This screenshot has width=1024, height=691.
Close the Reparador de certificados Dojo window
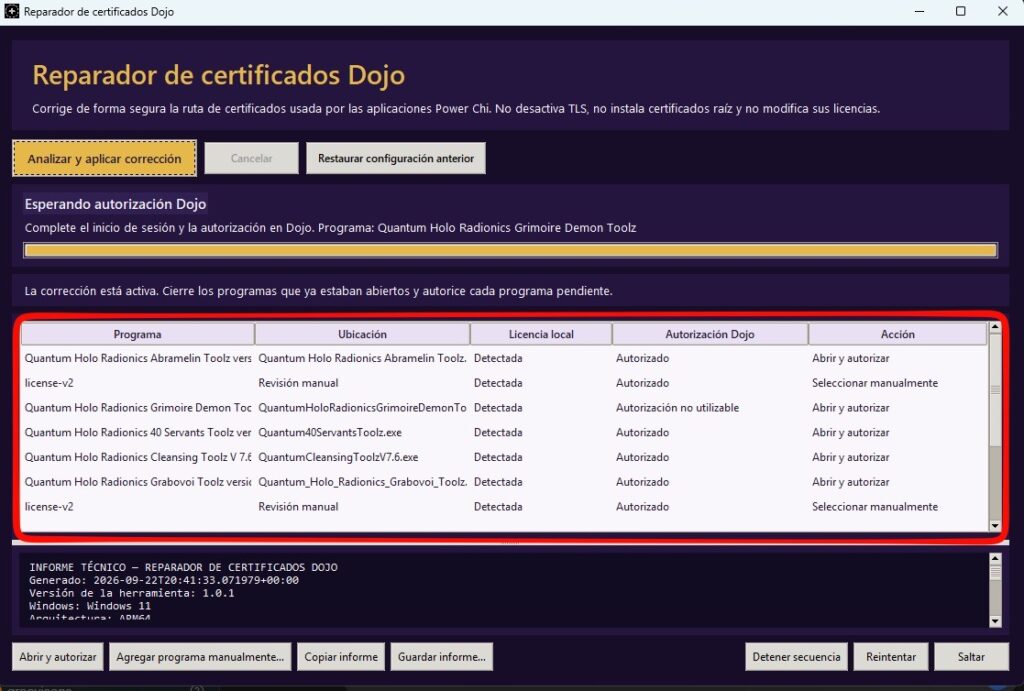[1002, 11]
